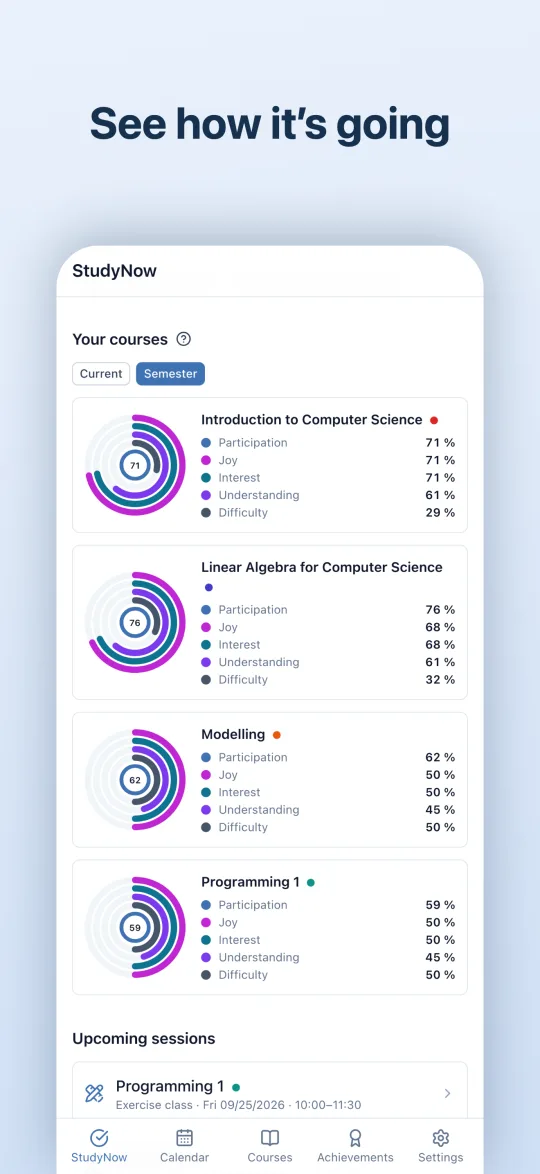Switch the course view to Current
The image size is (540, 1174).
(101, 374)
